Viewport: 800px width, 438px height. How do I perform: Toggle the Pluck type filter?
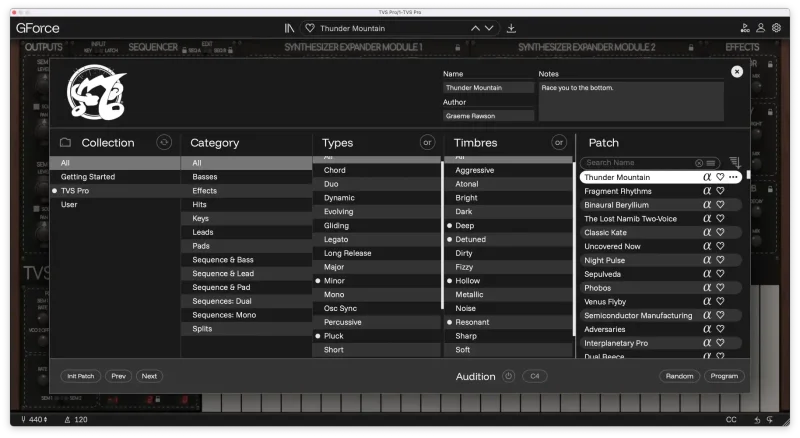376,336
